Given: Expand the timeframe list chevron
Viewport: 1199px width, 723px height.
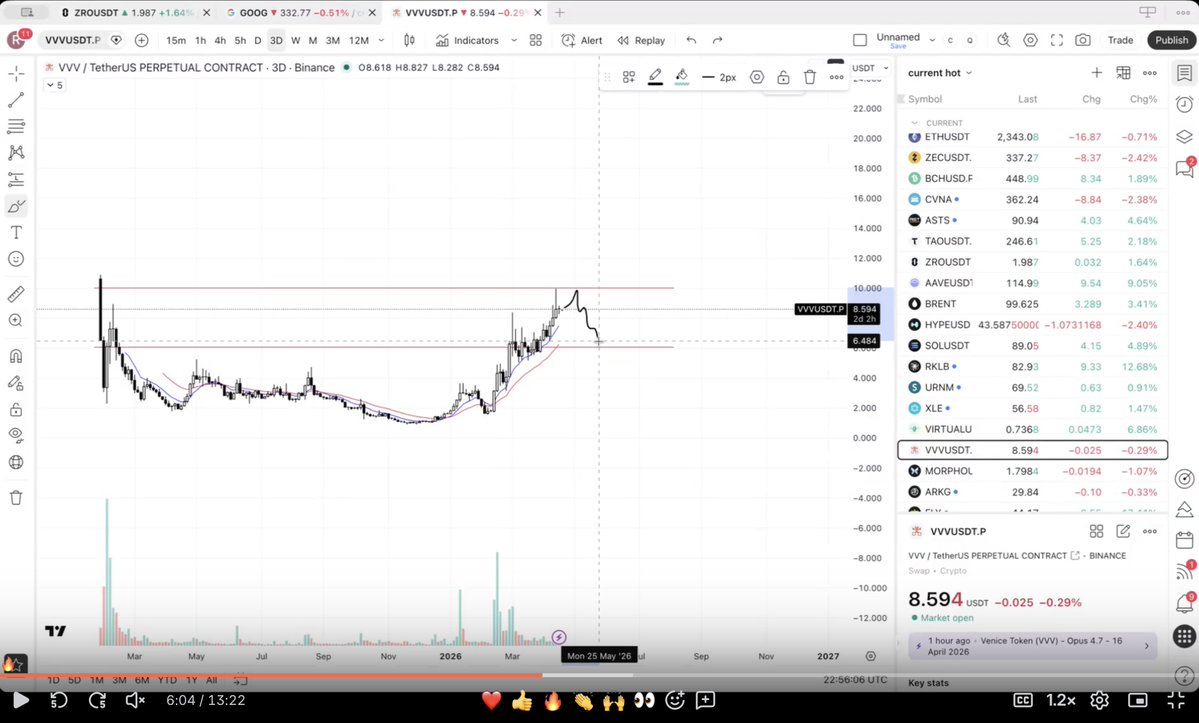Looking at the screenshot, I should 381,41.
